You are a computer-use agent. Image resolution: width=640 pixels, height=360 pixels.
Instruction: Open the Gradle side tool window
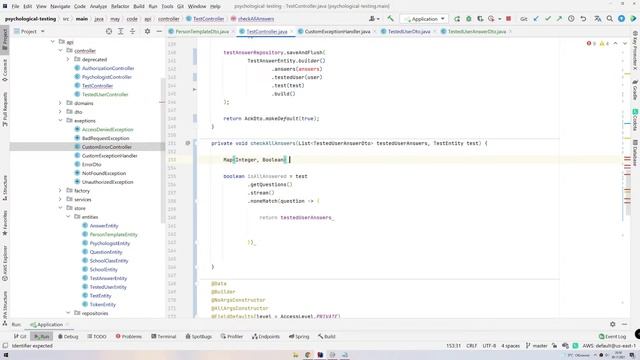[635, 90]
